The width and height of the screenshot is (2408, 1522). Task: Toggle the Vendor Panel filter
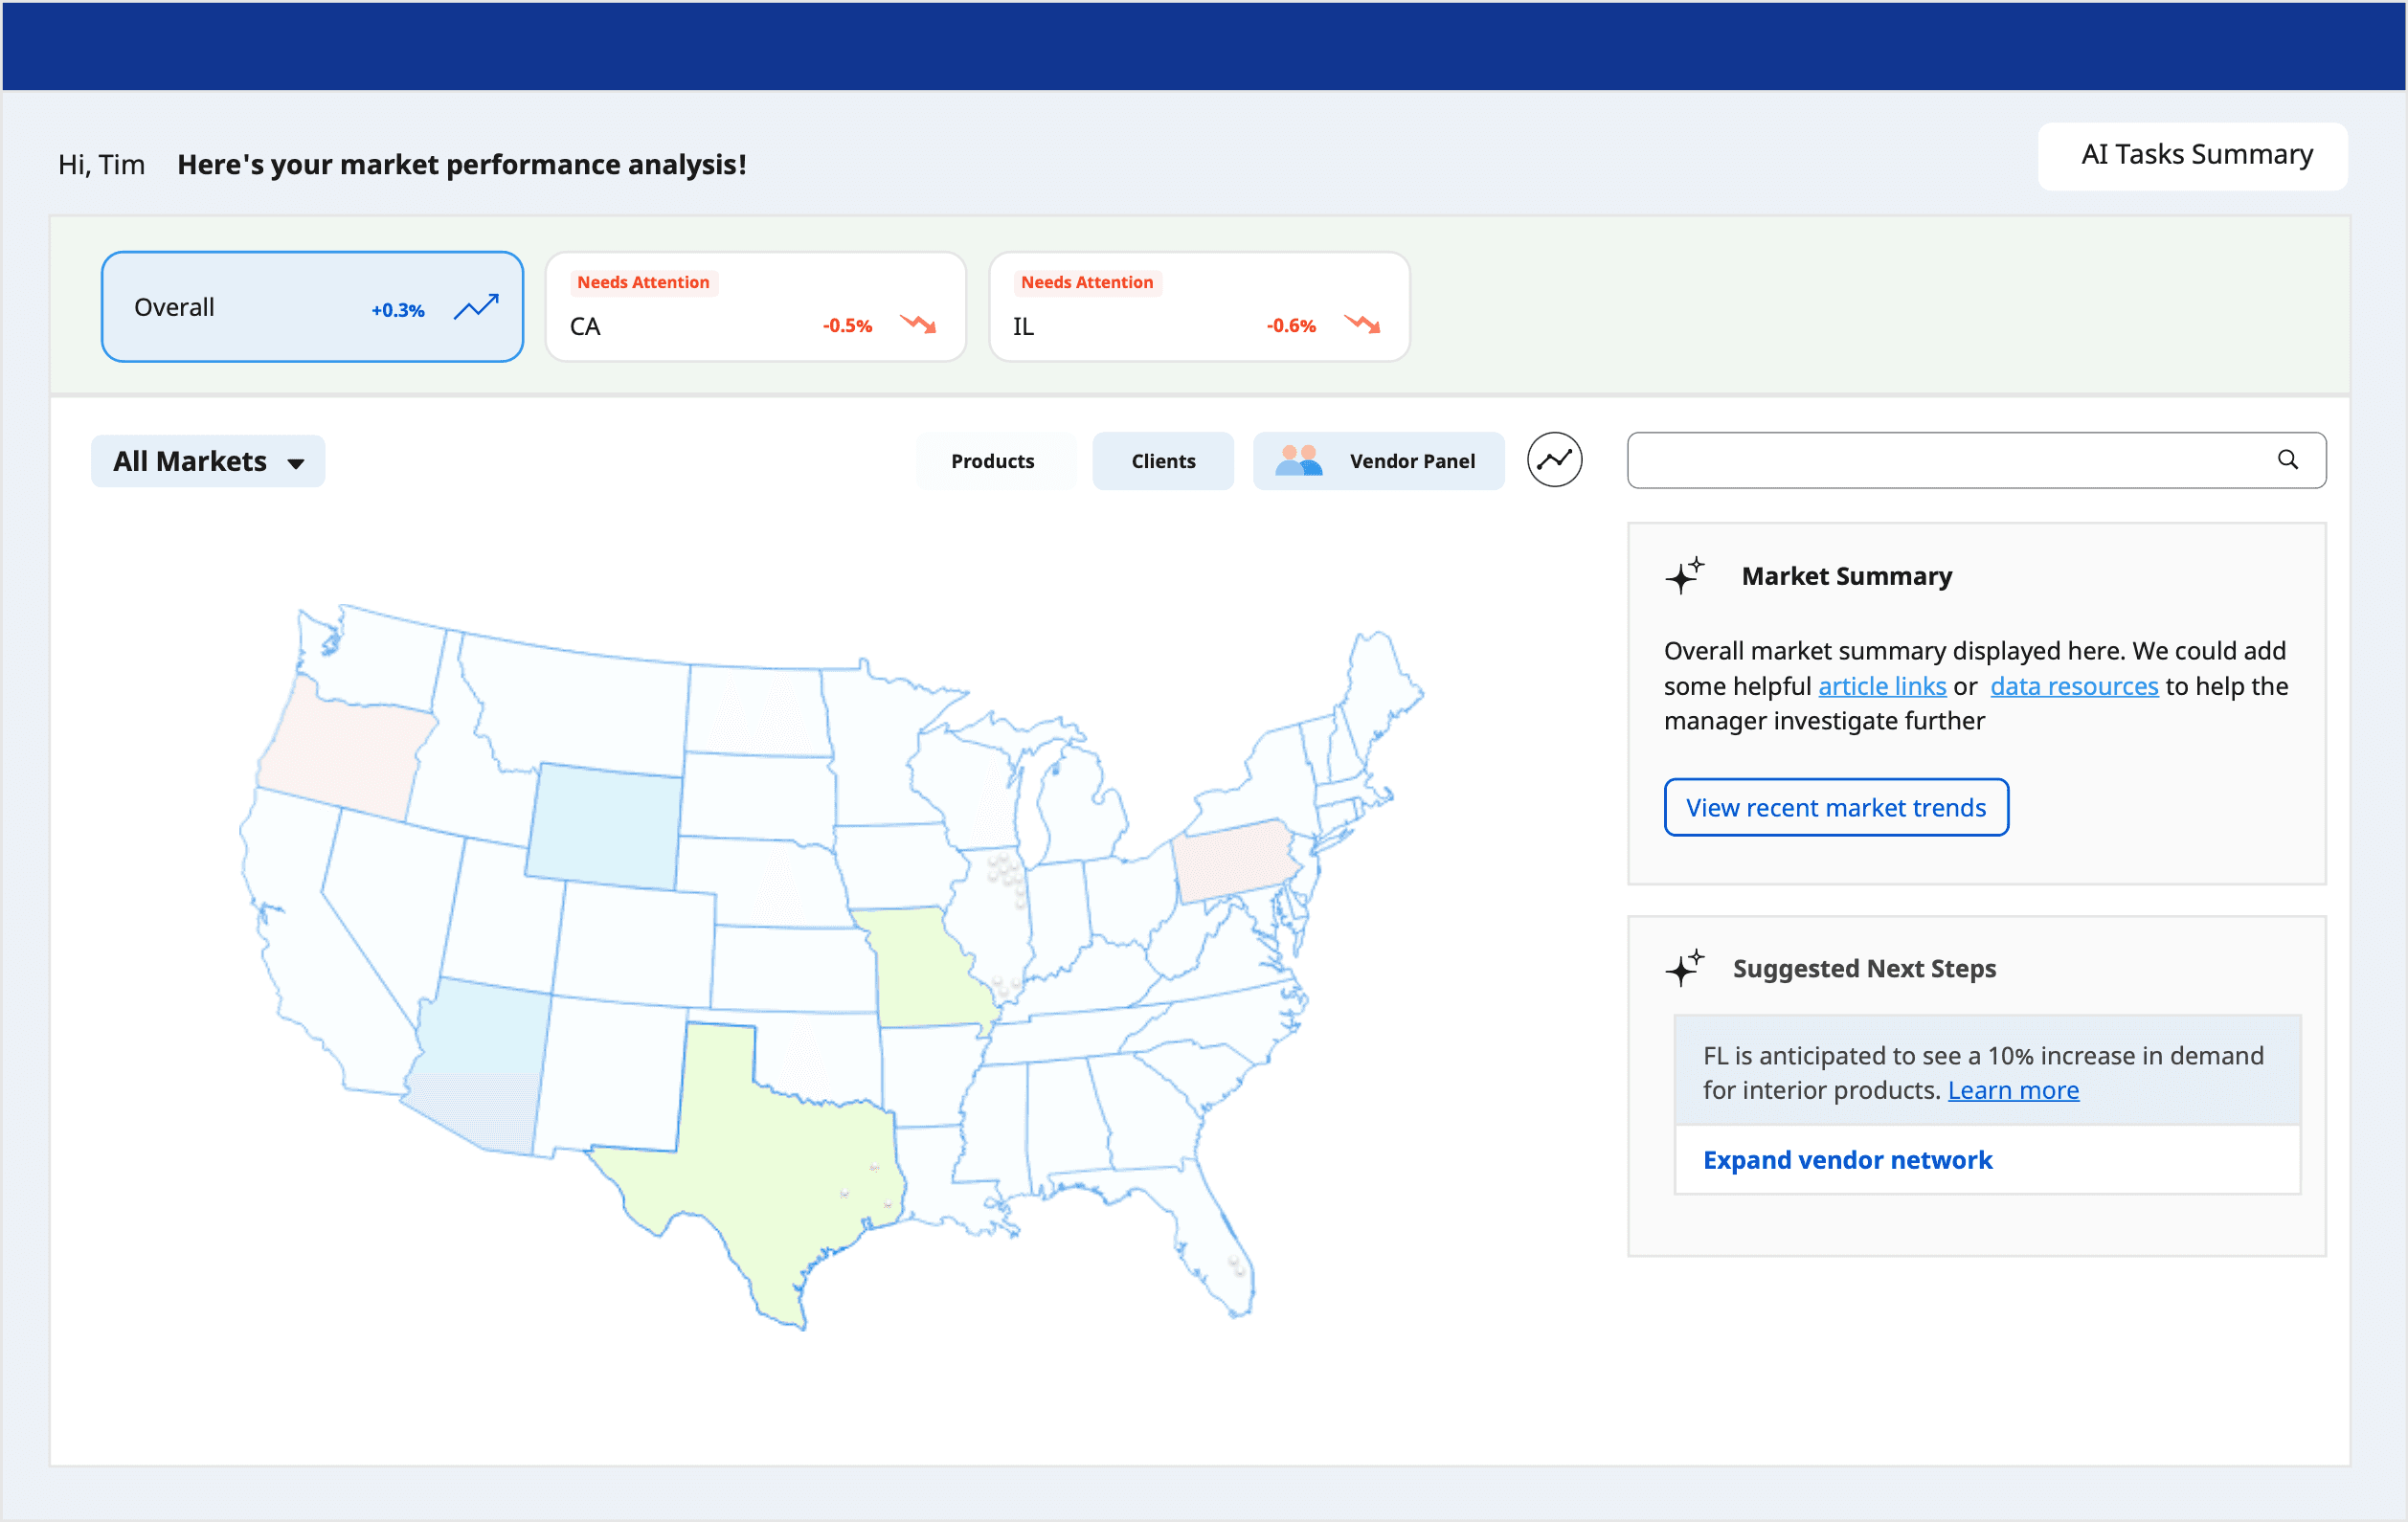[x=1411, y=461]
